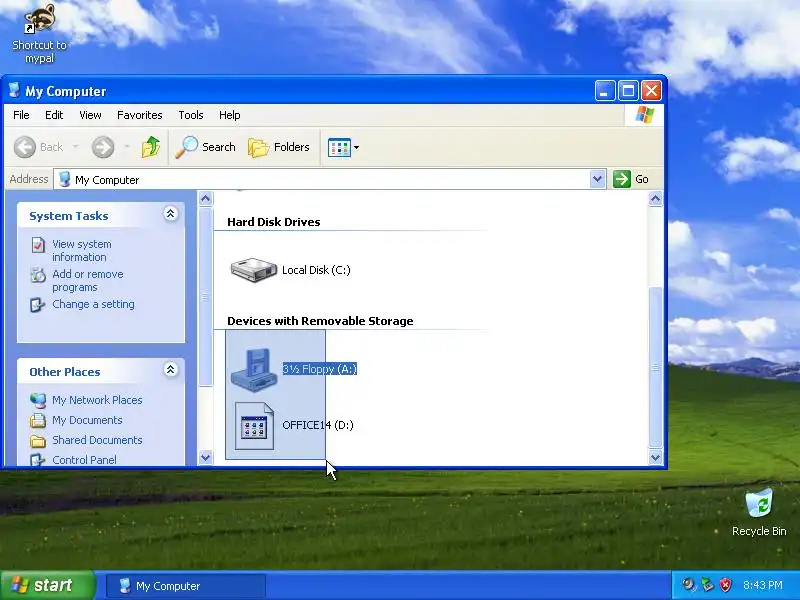
Task: Click the My Network Places globe icon
Action: click(38, 401)
